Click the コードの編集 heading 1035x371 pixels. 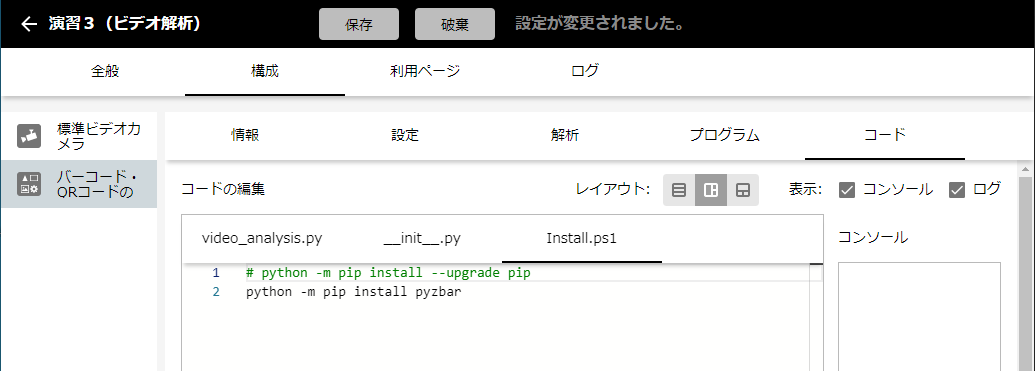[x=223, y=189]
